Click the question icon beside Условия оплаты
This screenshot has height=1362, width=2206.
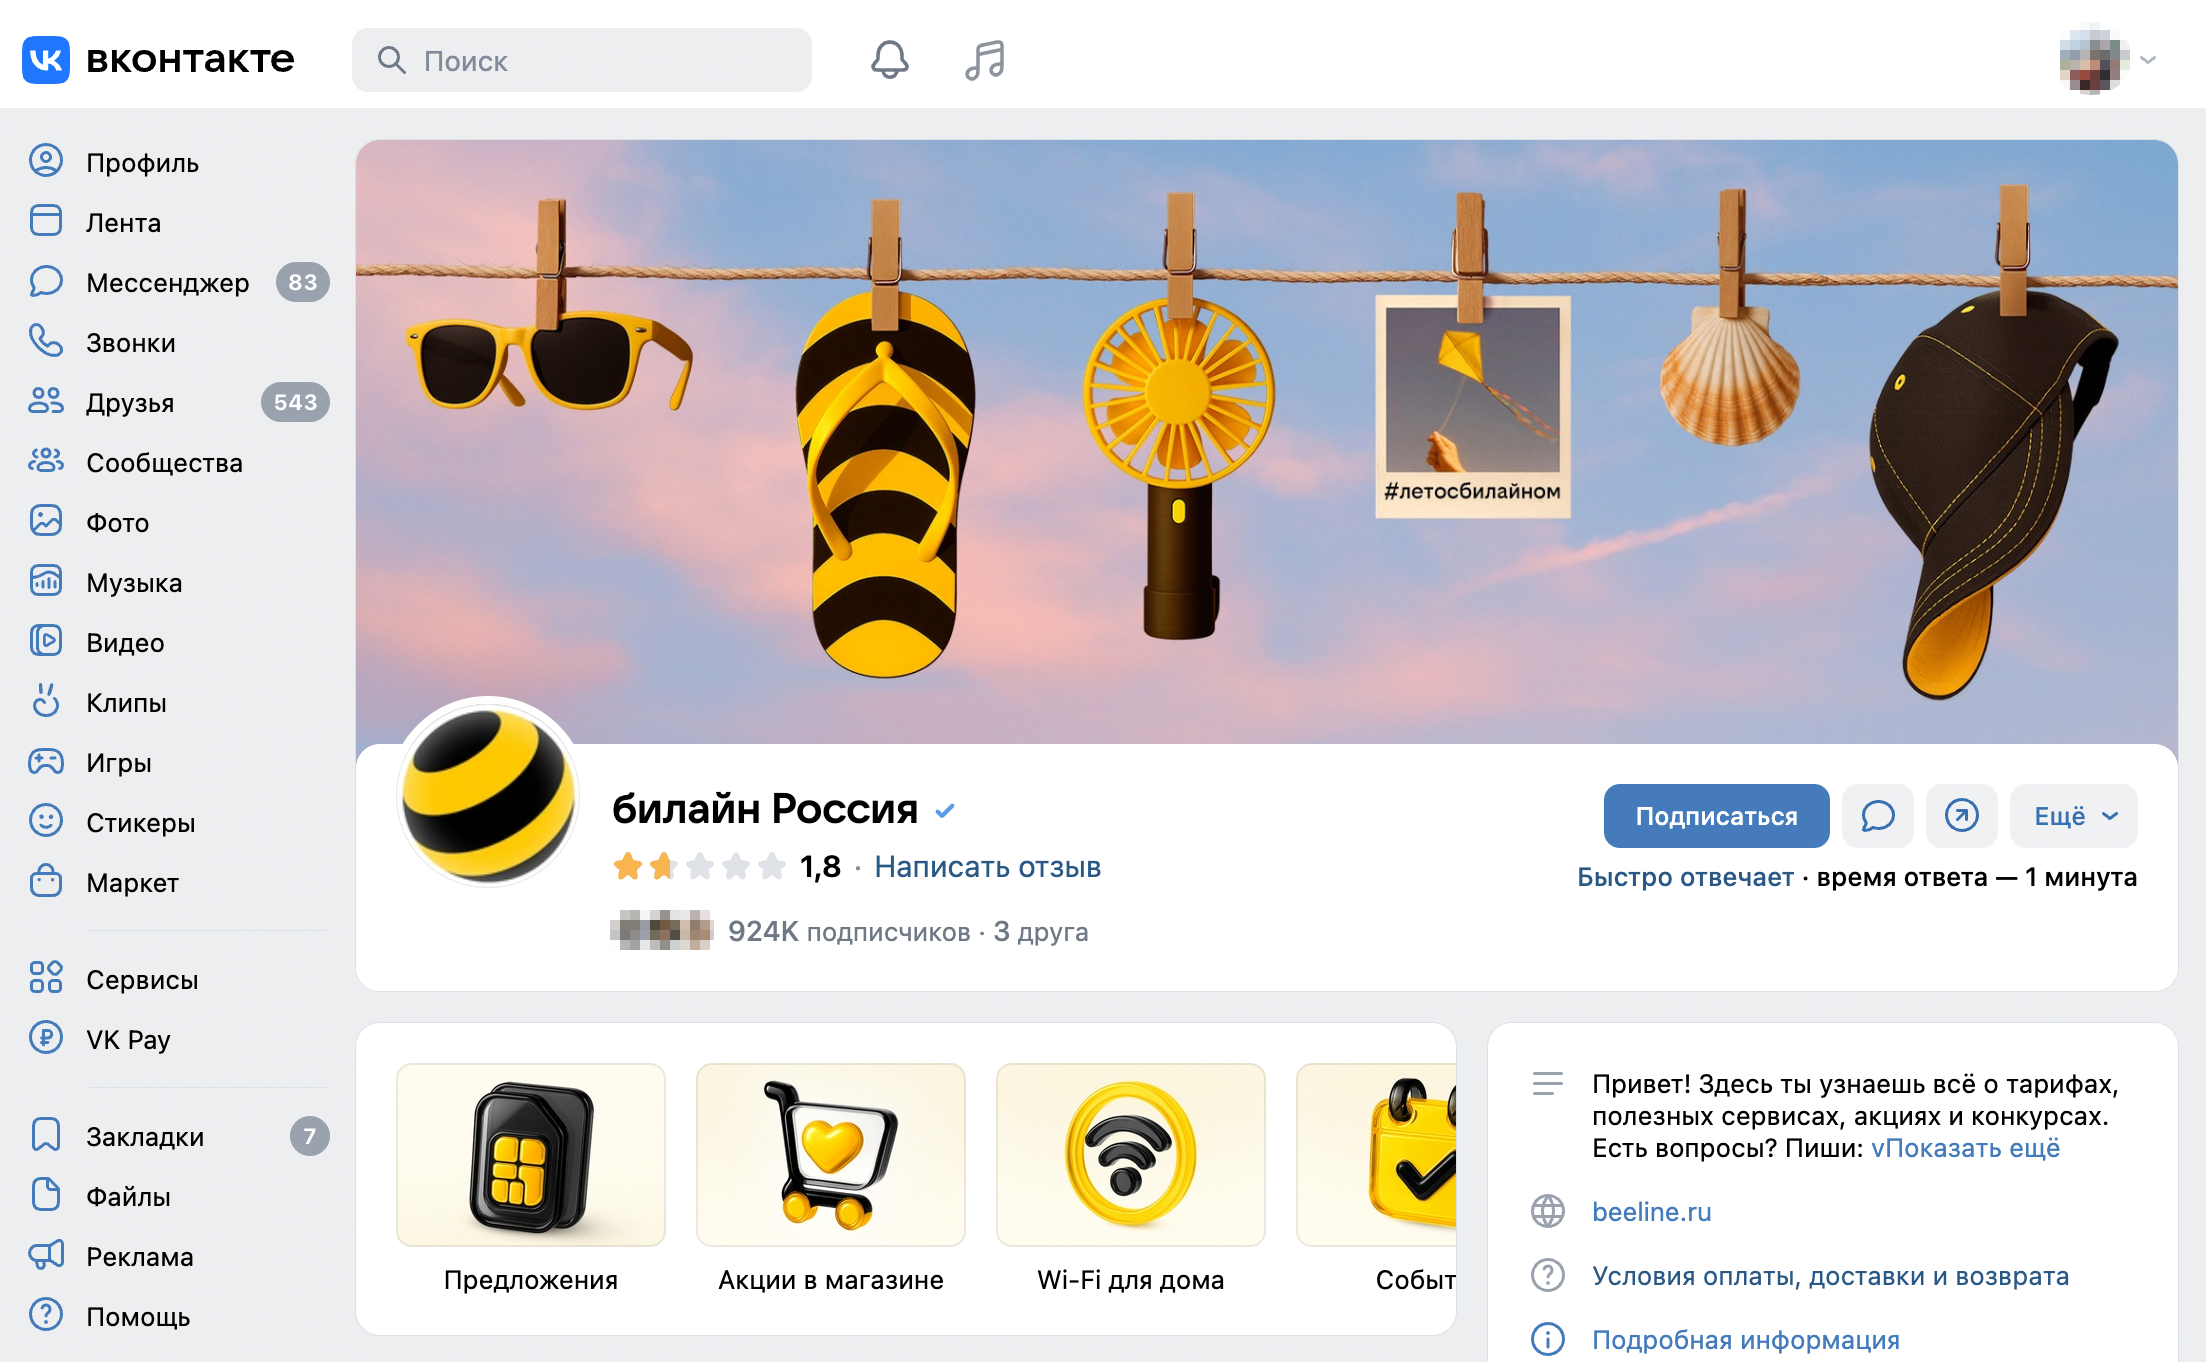(x=1548, y=1275)
